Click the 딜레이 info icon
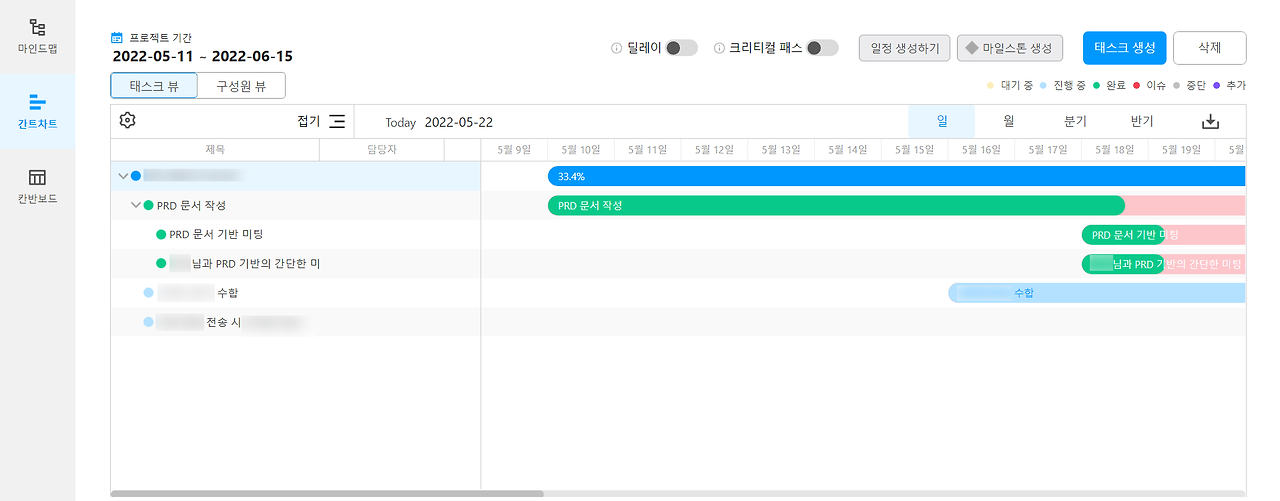Screen dimensions: 1280x501 click(x=617, y=48)
